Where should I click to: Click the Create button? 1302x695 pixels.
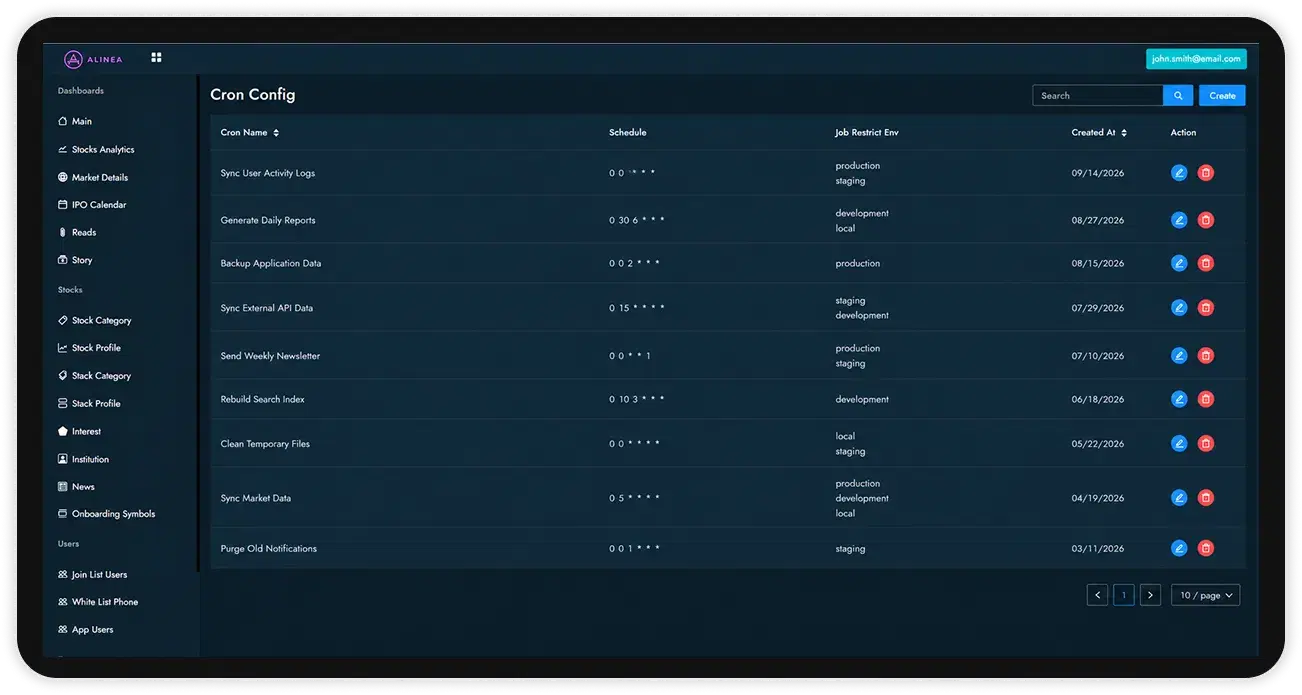click(1222, 96)
